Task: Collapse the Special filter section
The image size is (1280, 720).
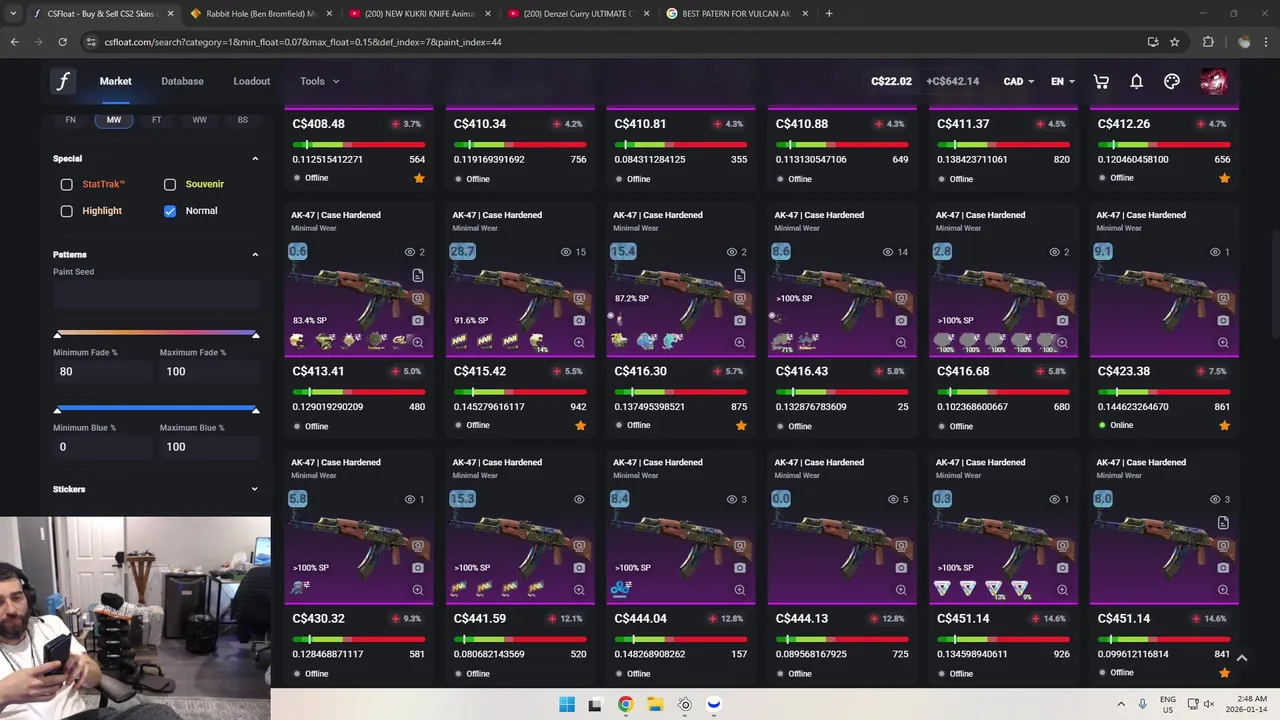Action: pos(255,158)
